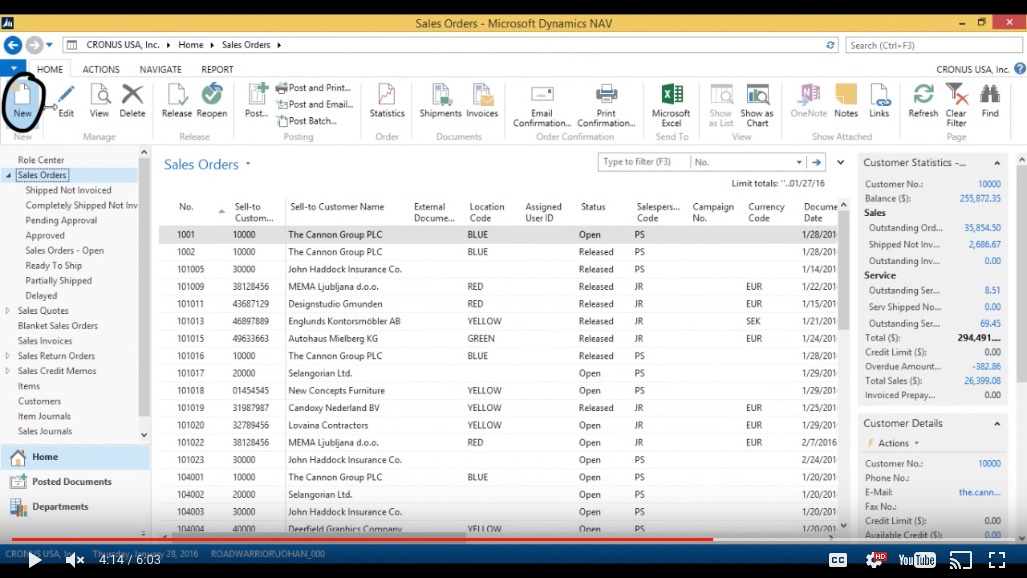
Task: Click inside the Search (Ctrl+F3) field
Action: 930,44
